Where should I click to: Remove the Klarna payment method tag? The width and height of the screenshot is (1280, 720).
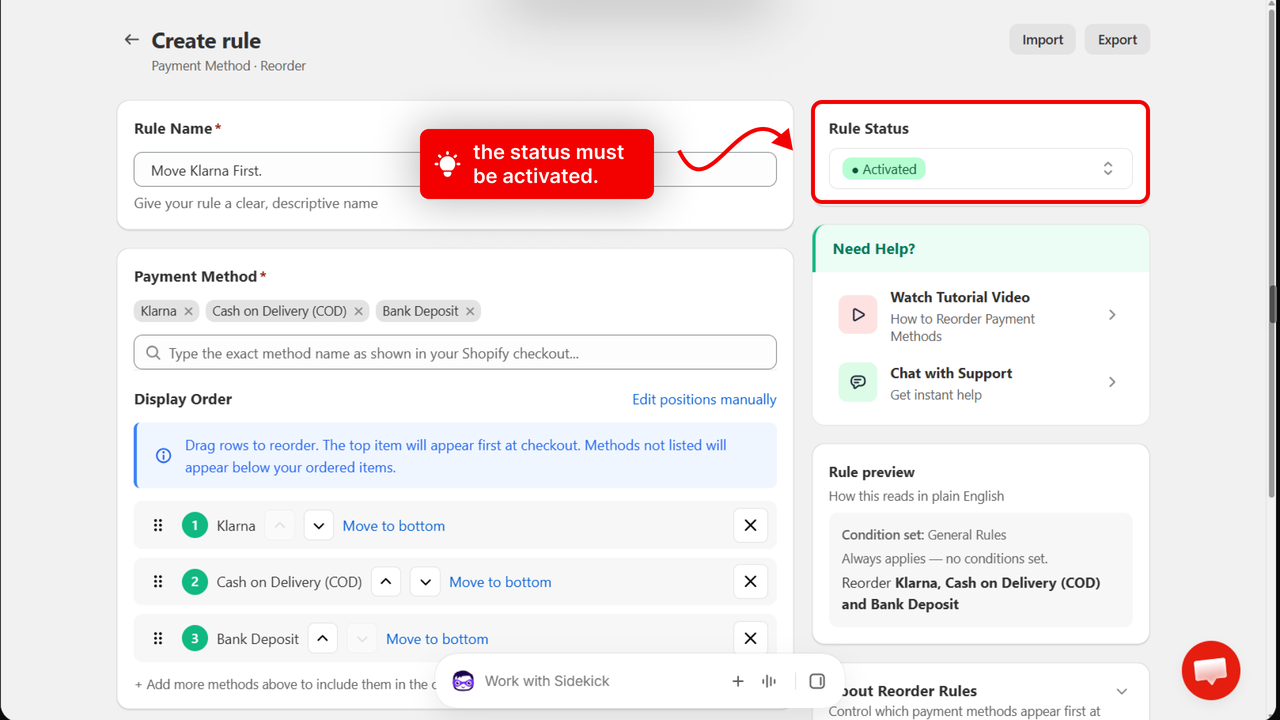pos(188,311)
